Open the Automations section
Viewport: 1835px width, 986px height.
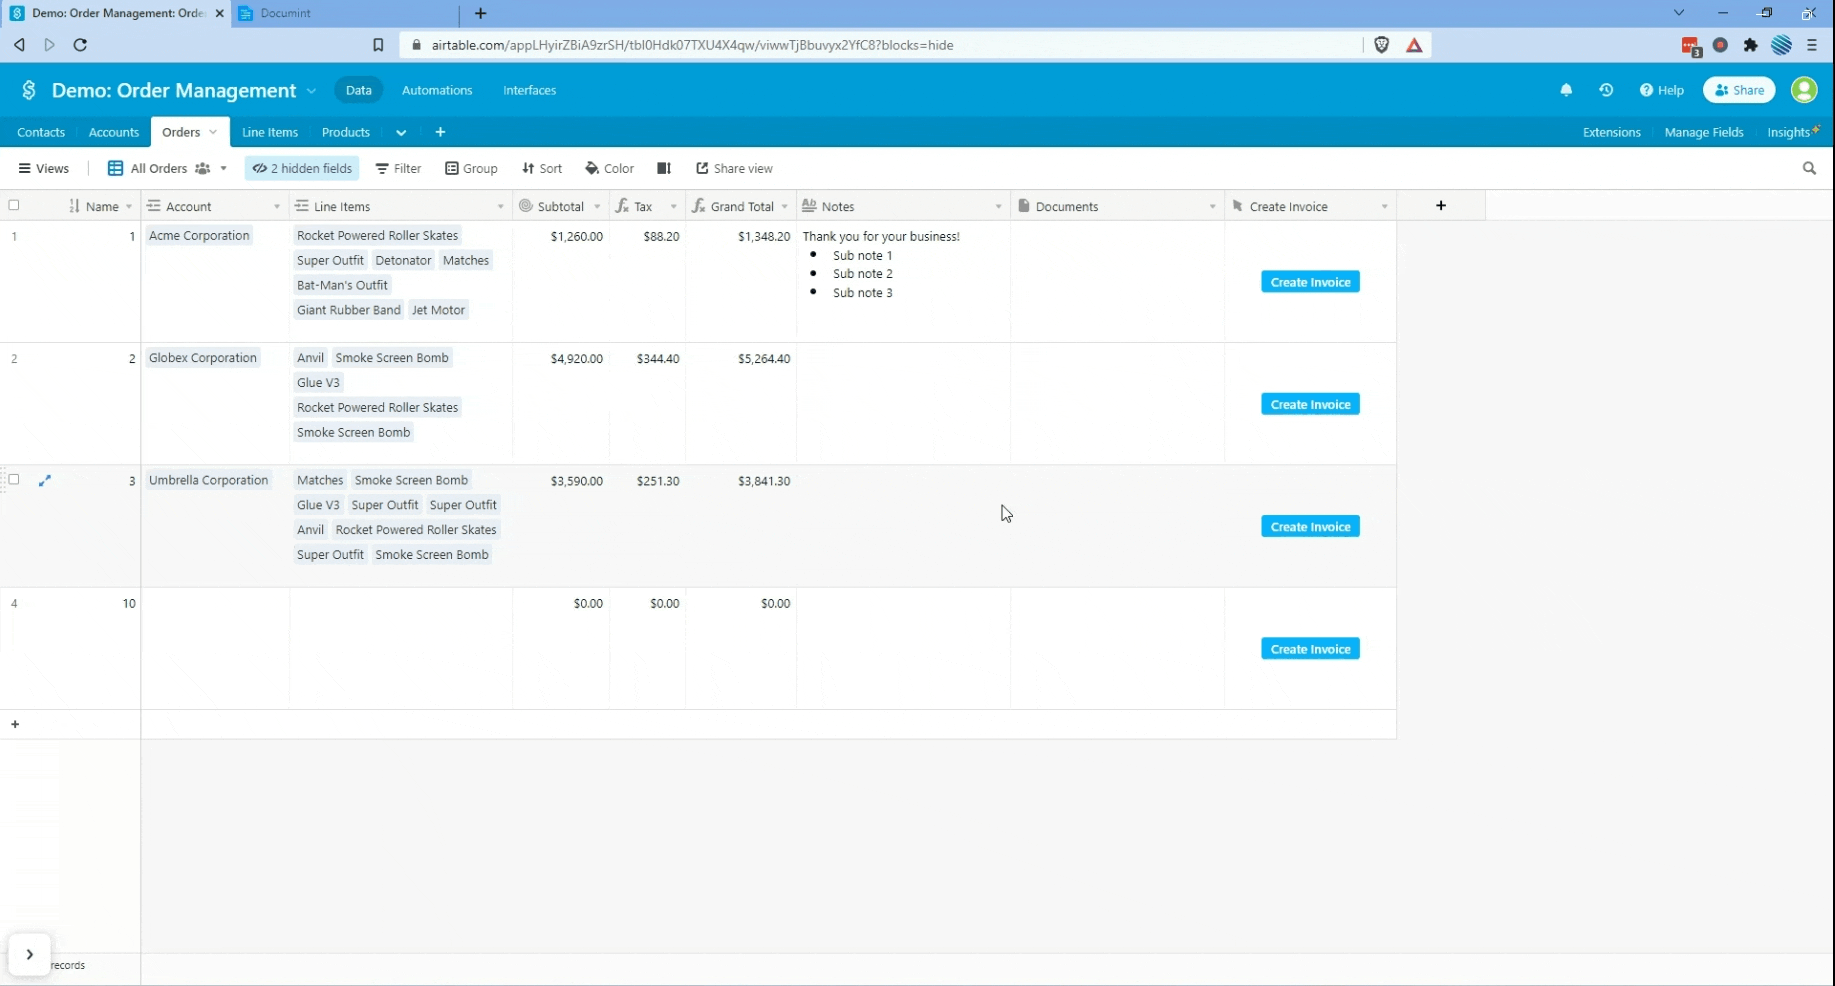pos(437,90)
